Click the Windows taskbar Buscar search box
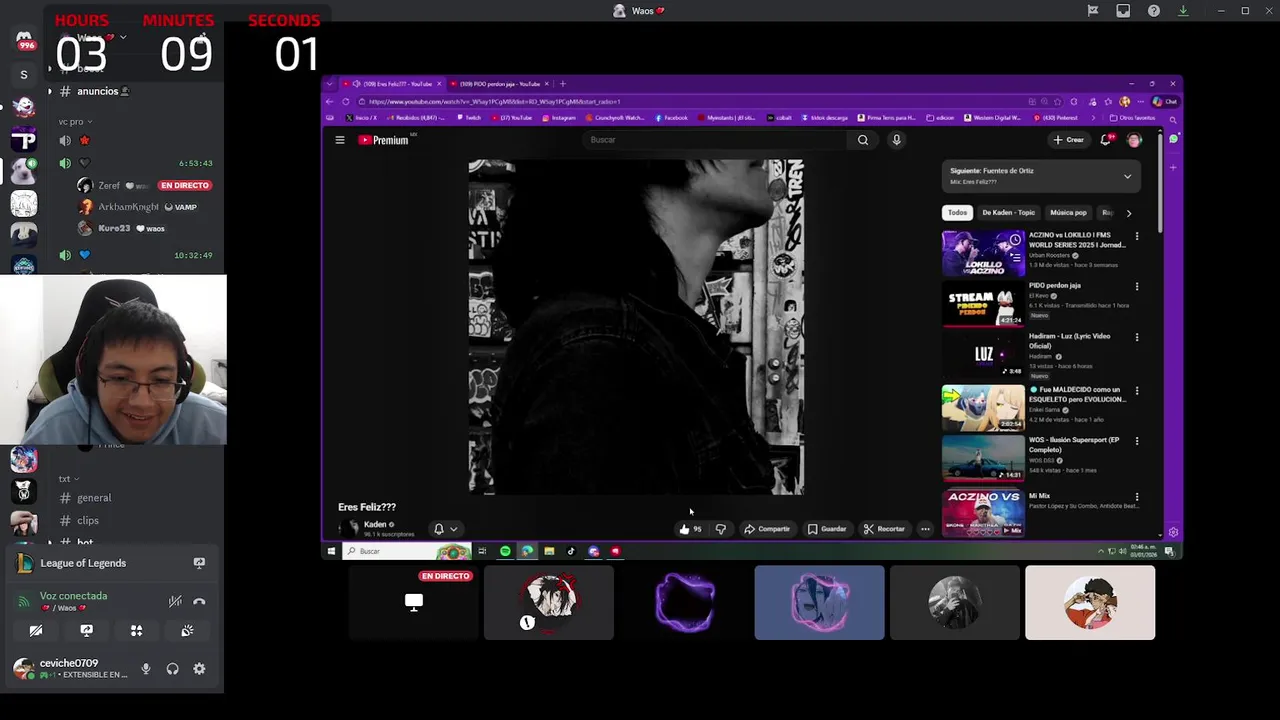 (x=406, y=551)
